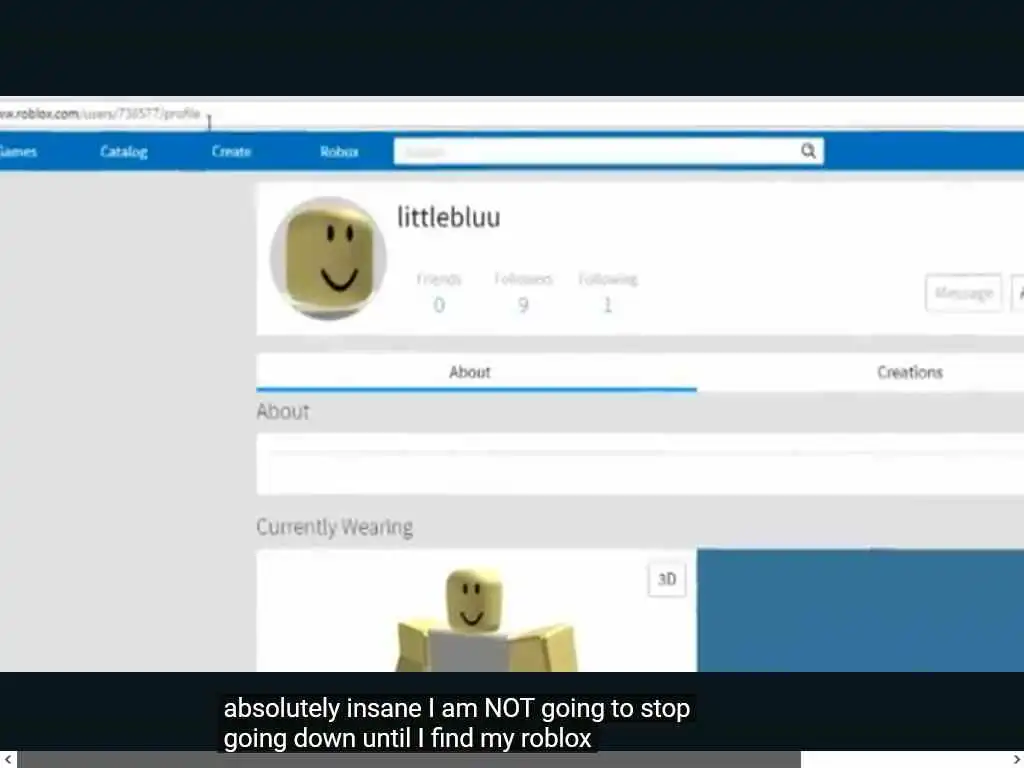This screenshot has height=768, width=1024.
Task: Open the Games nav link
Action: click(18, 152)
